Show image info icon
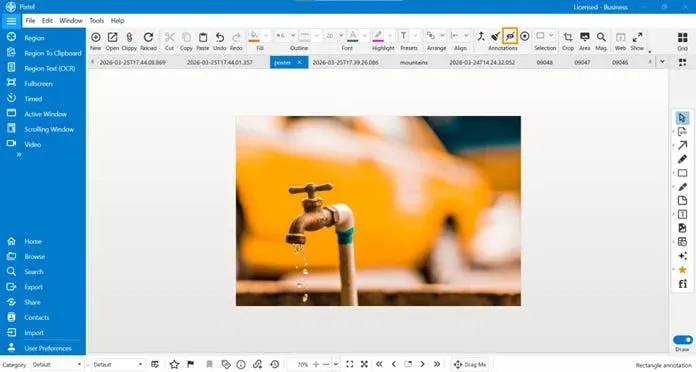This screenshot has height=372, width=696. pyautogui.click(x=241, y=364)
